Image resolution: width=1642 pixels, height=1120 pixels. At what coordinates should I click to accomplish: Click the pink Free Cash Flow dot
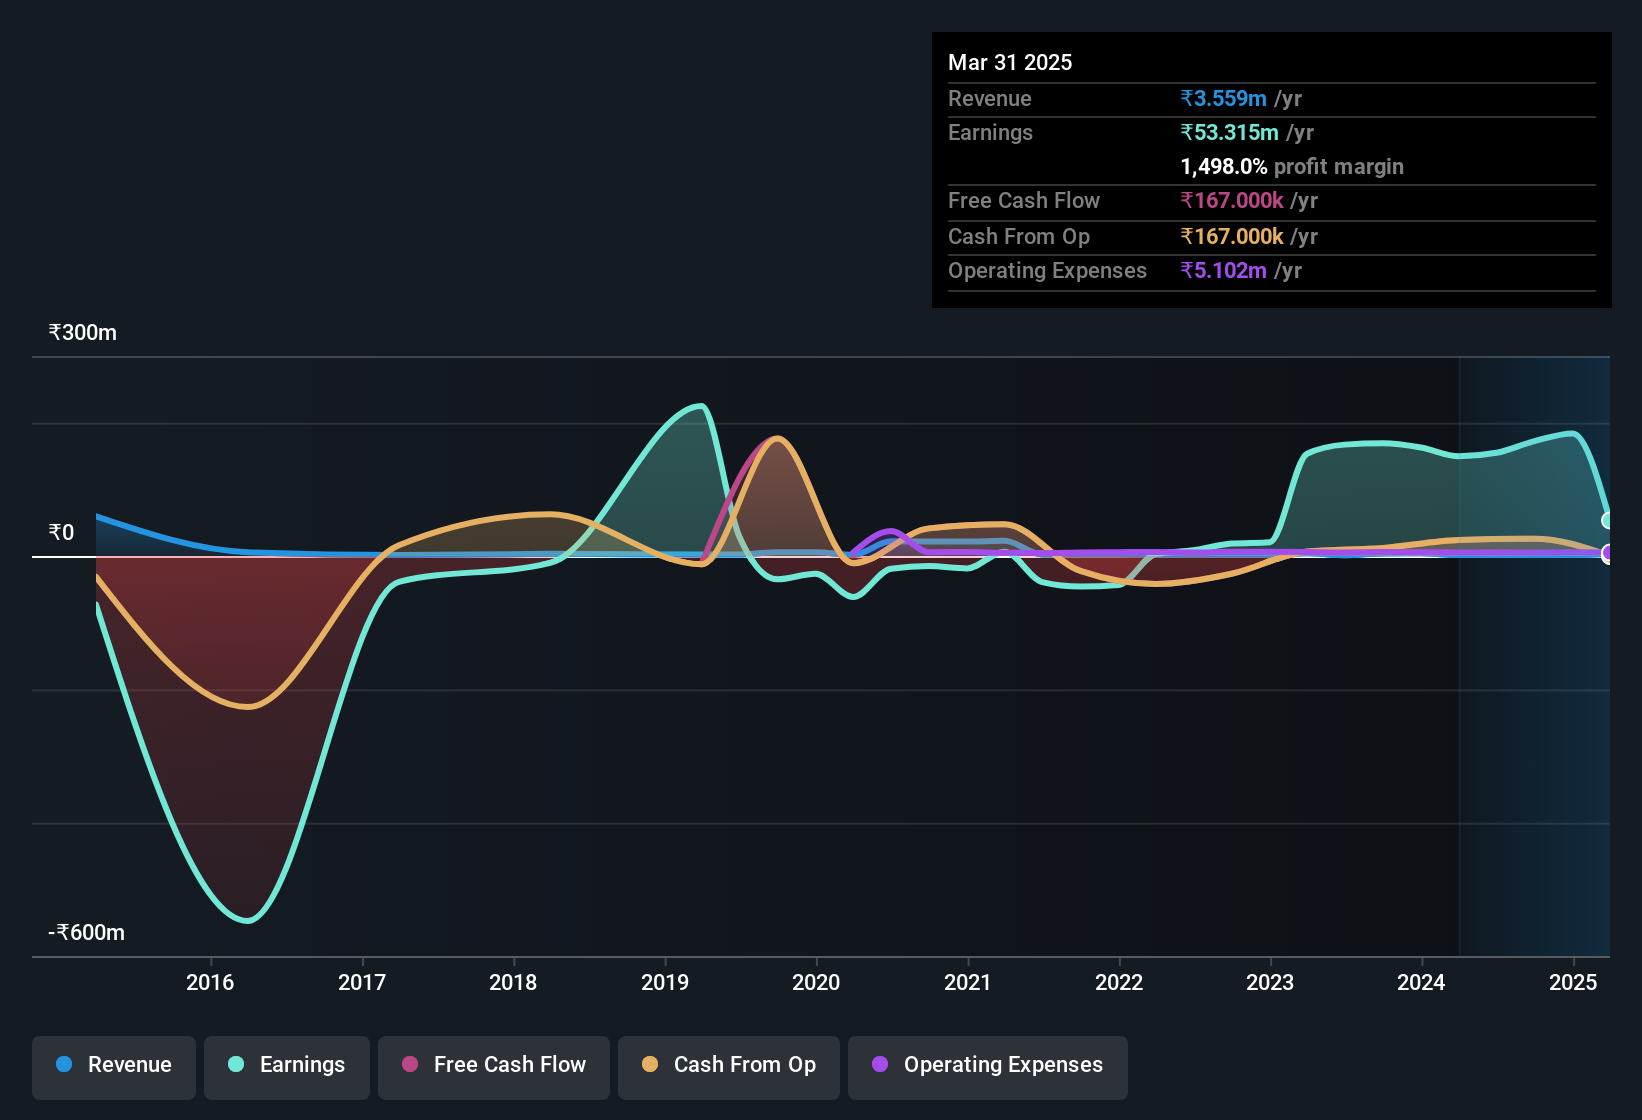[x=410, y=1064]
